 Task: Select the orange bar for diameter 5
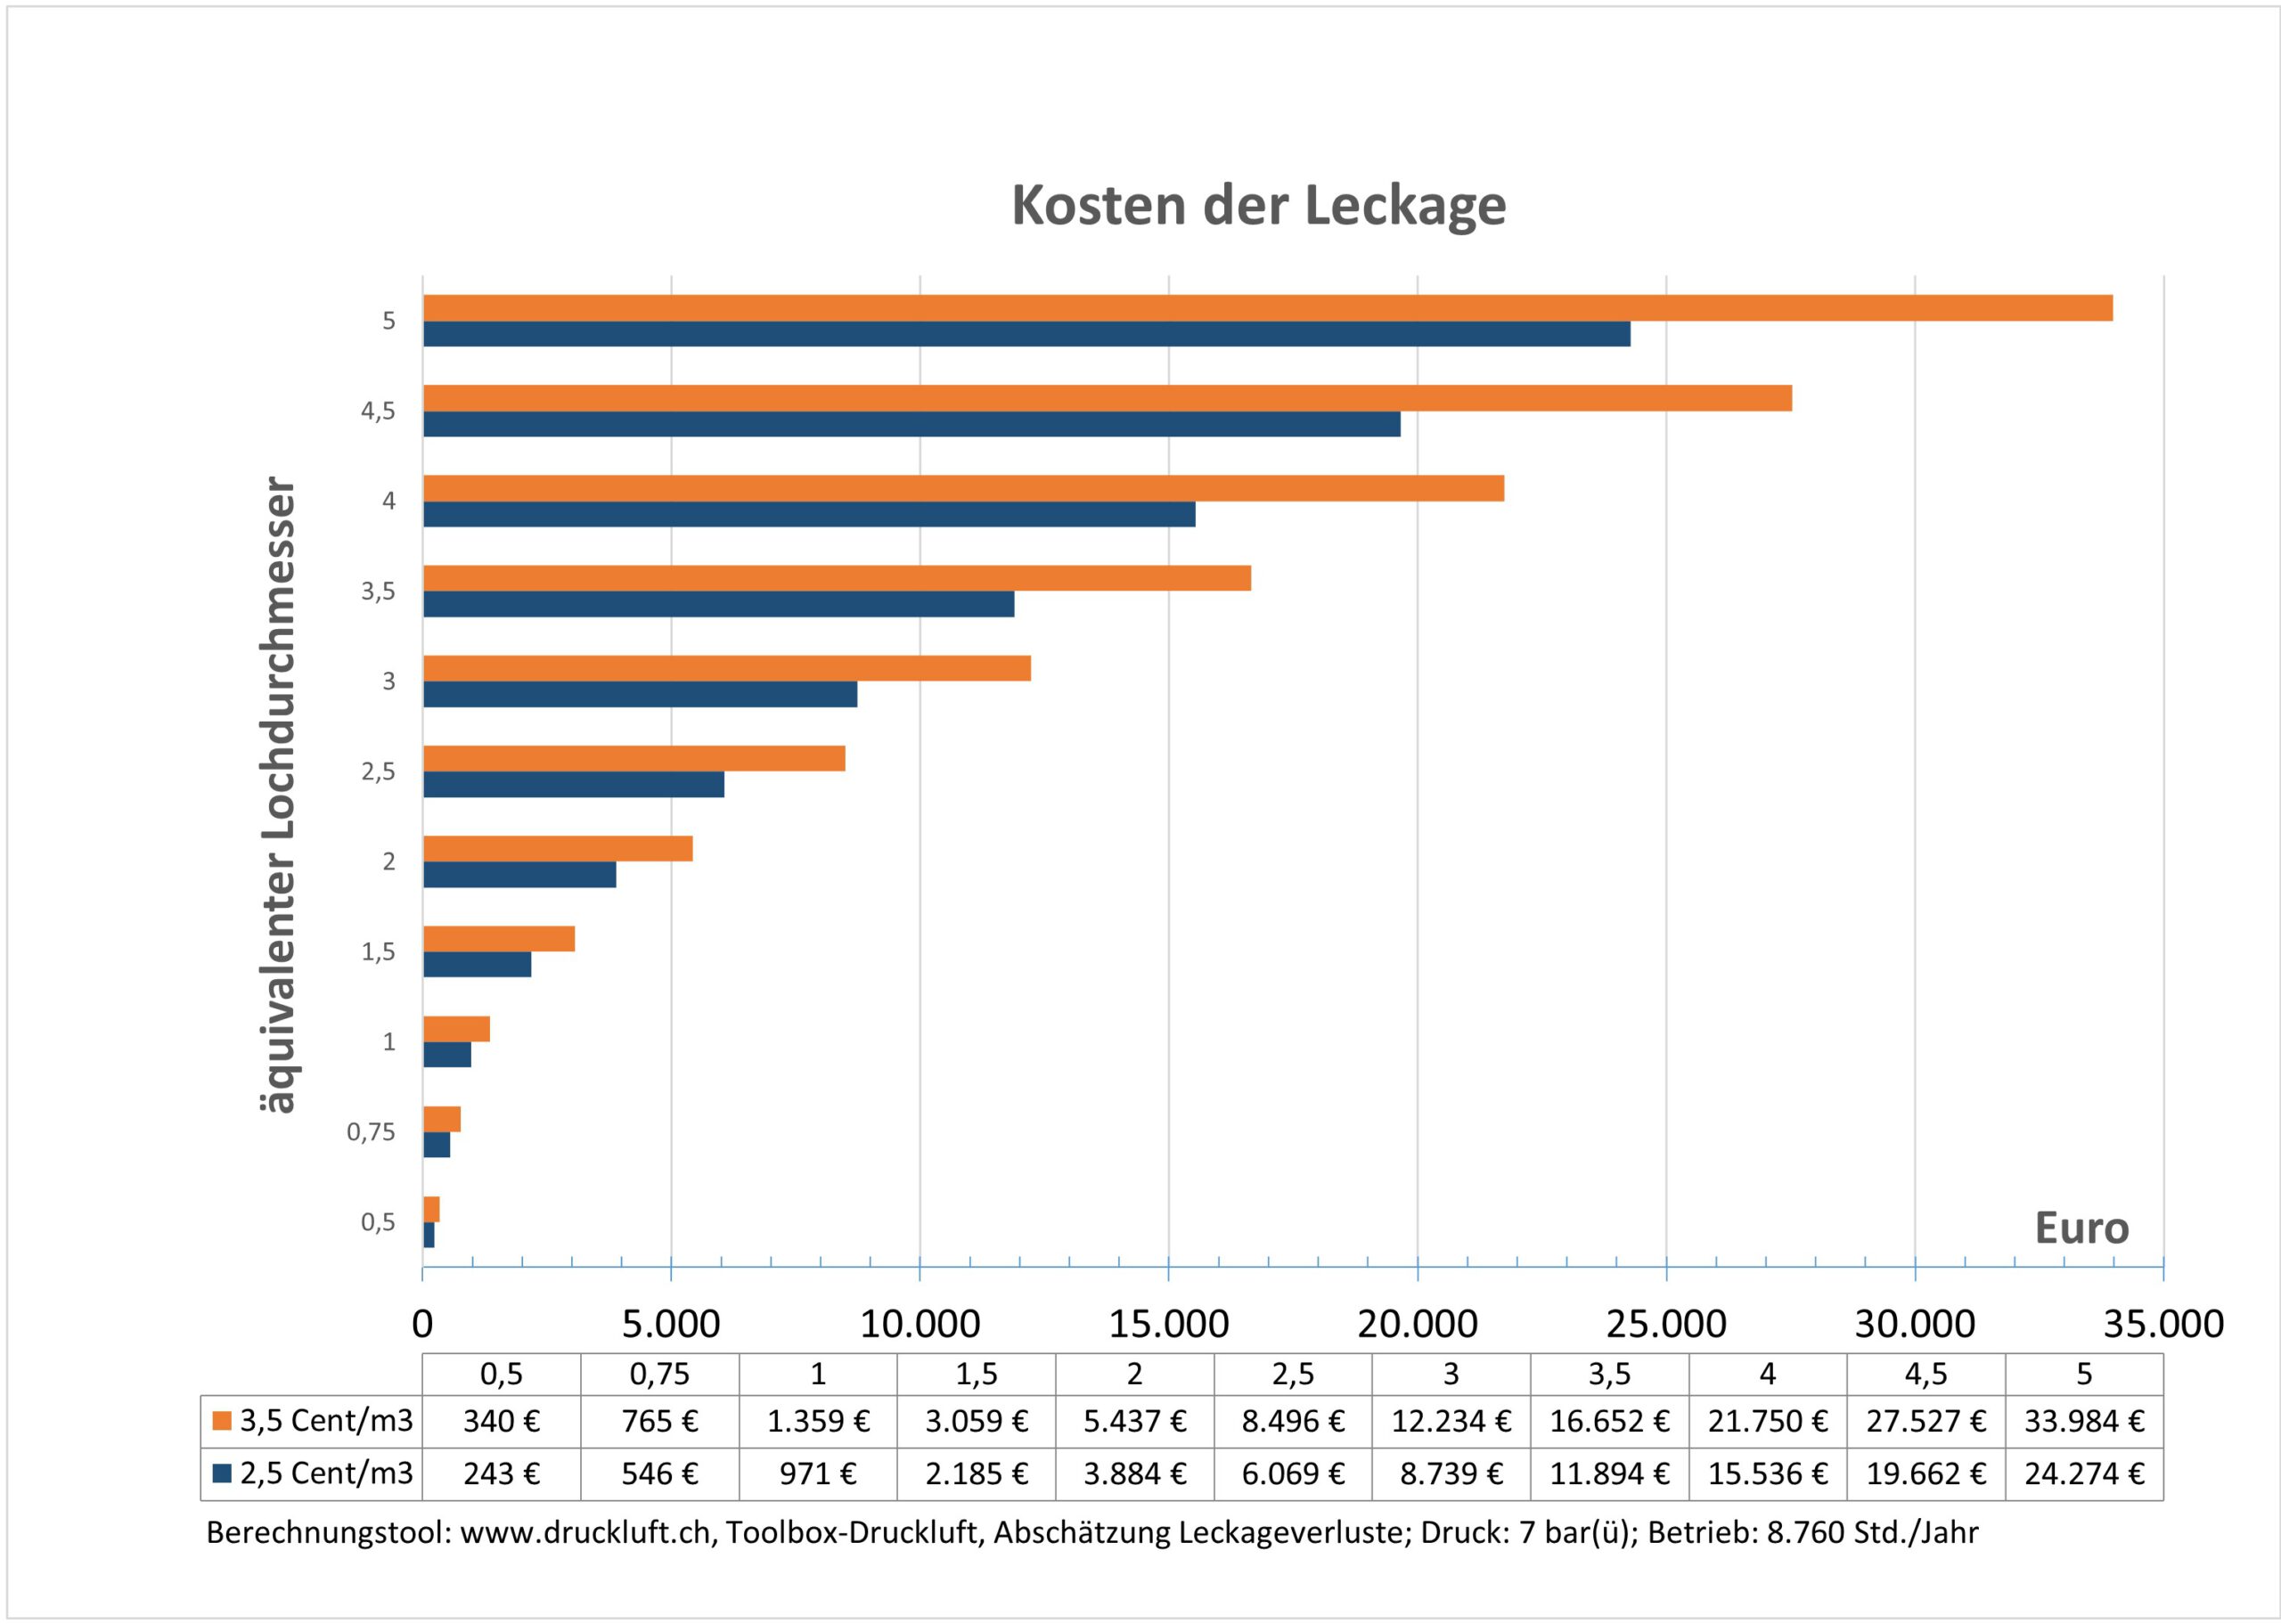1267,308
